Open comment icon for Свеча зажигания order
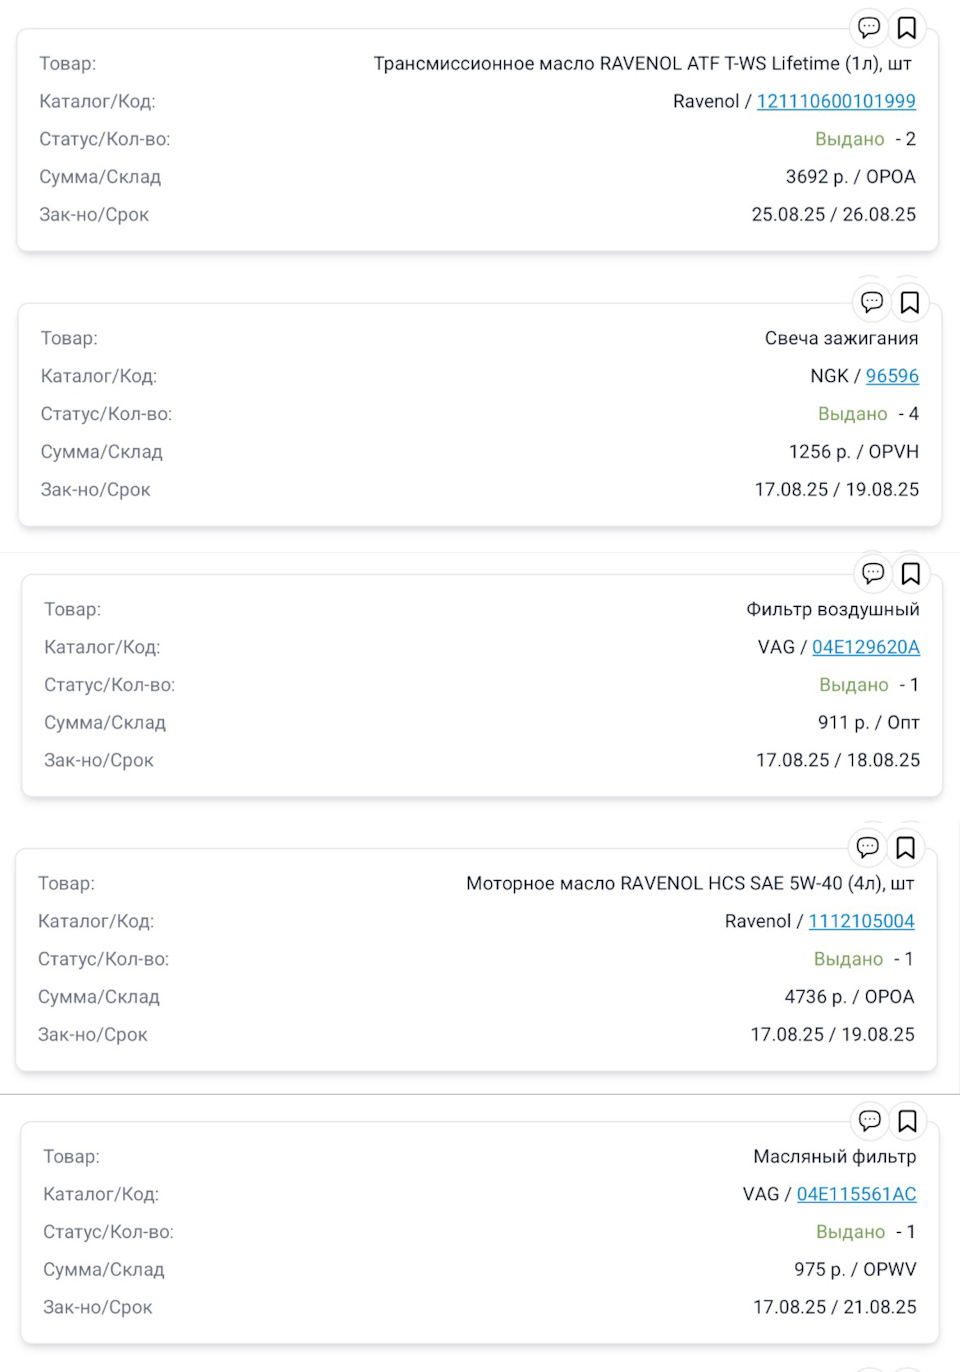 point(872,301)
